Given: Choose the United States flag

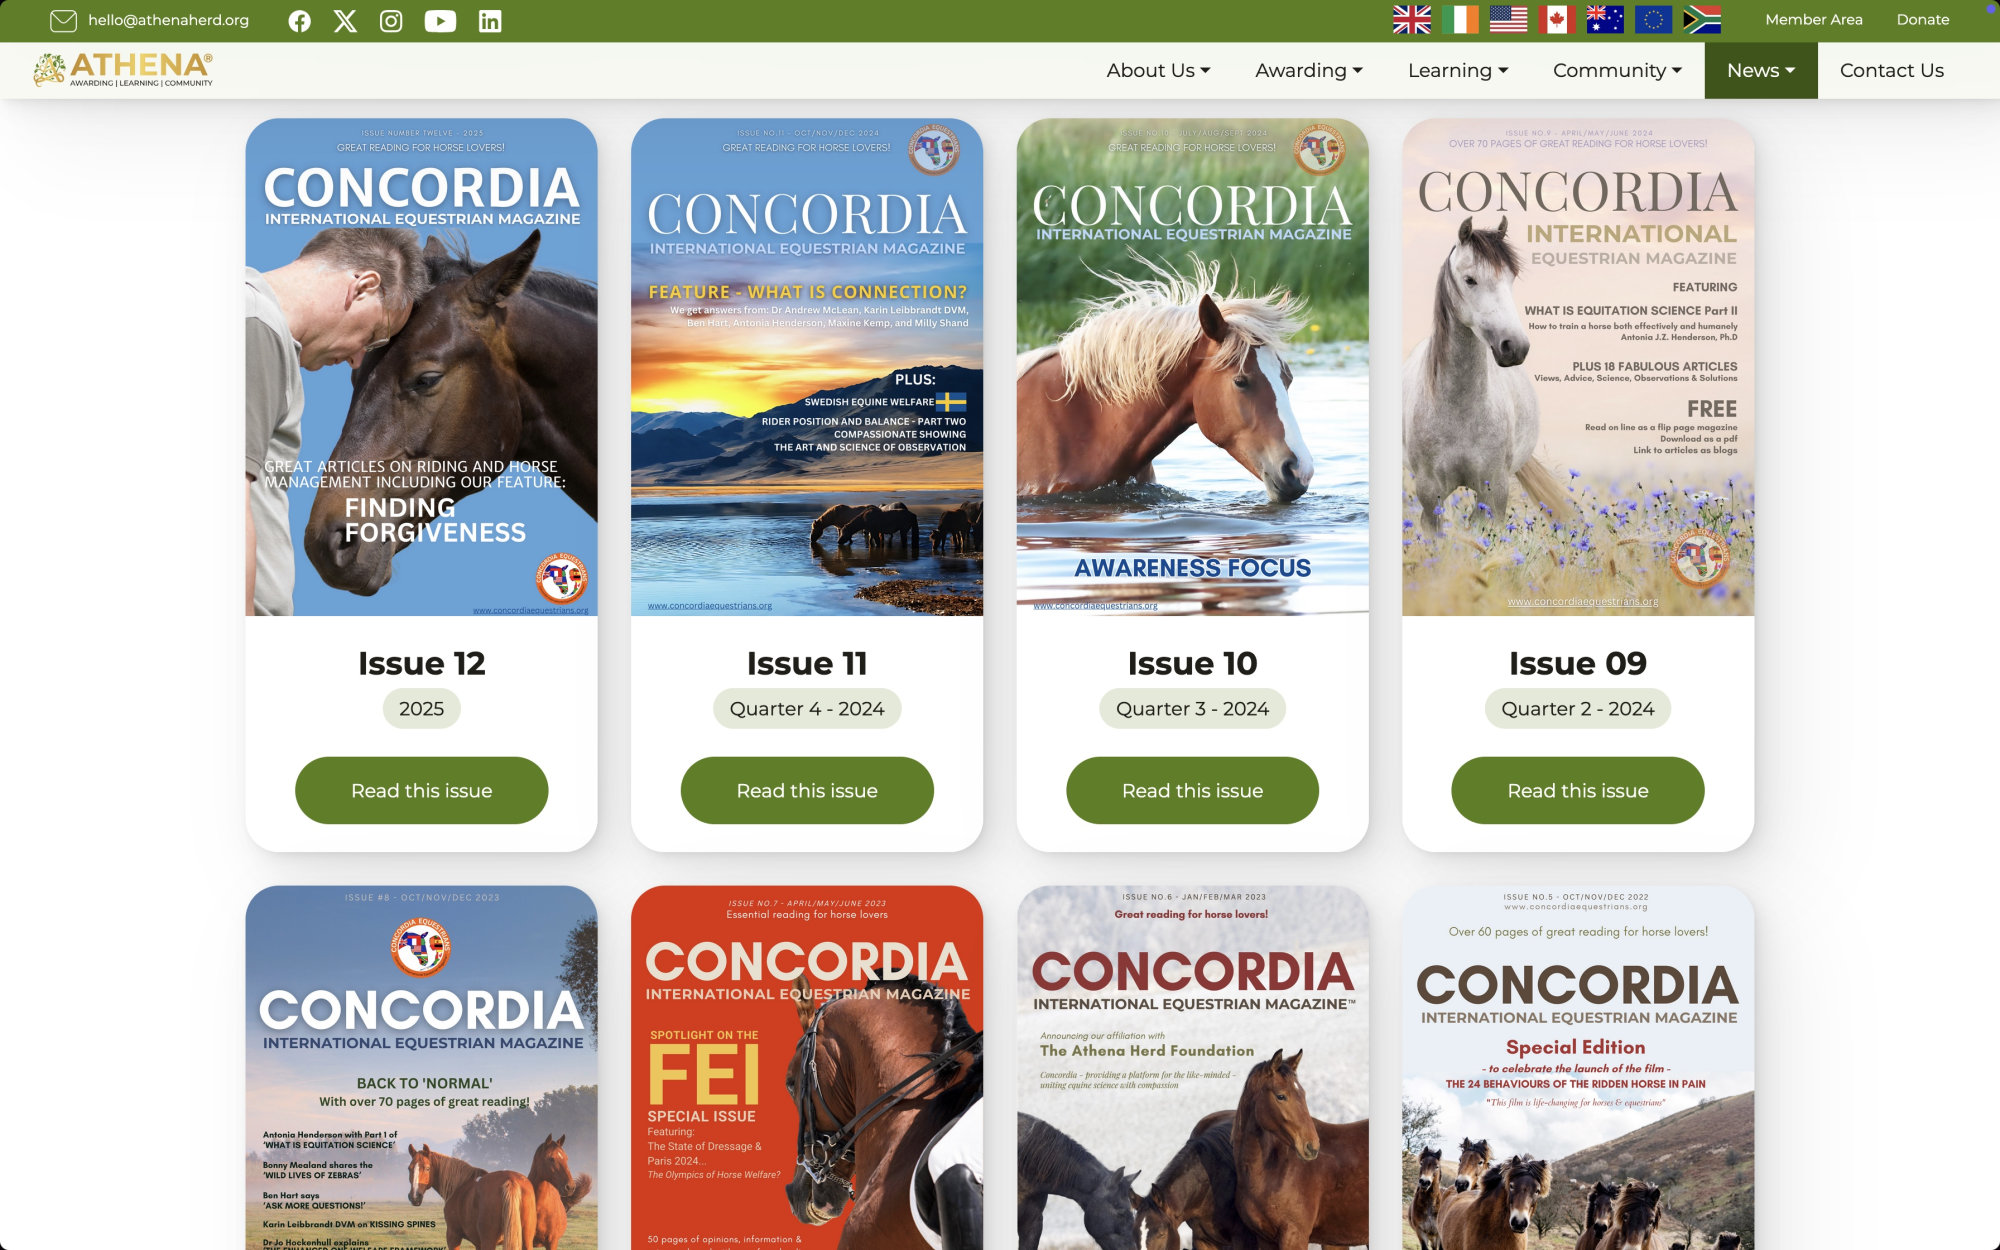Looking at the screenshot, I should click(1508, 20).
